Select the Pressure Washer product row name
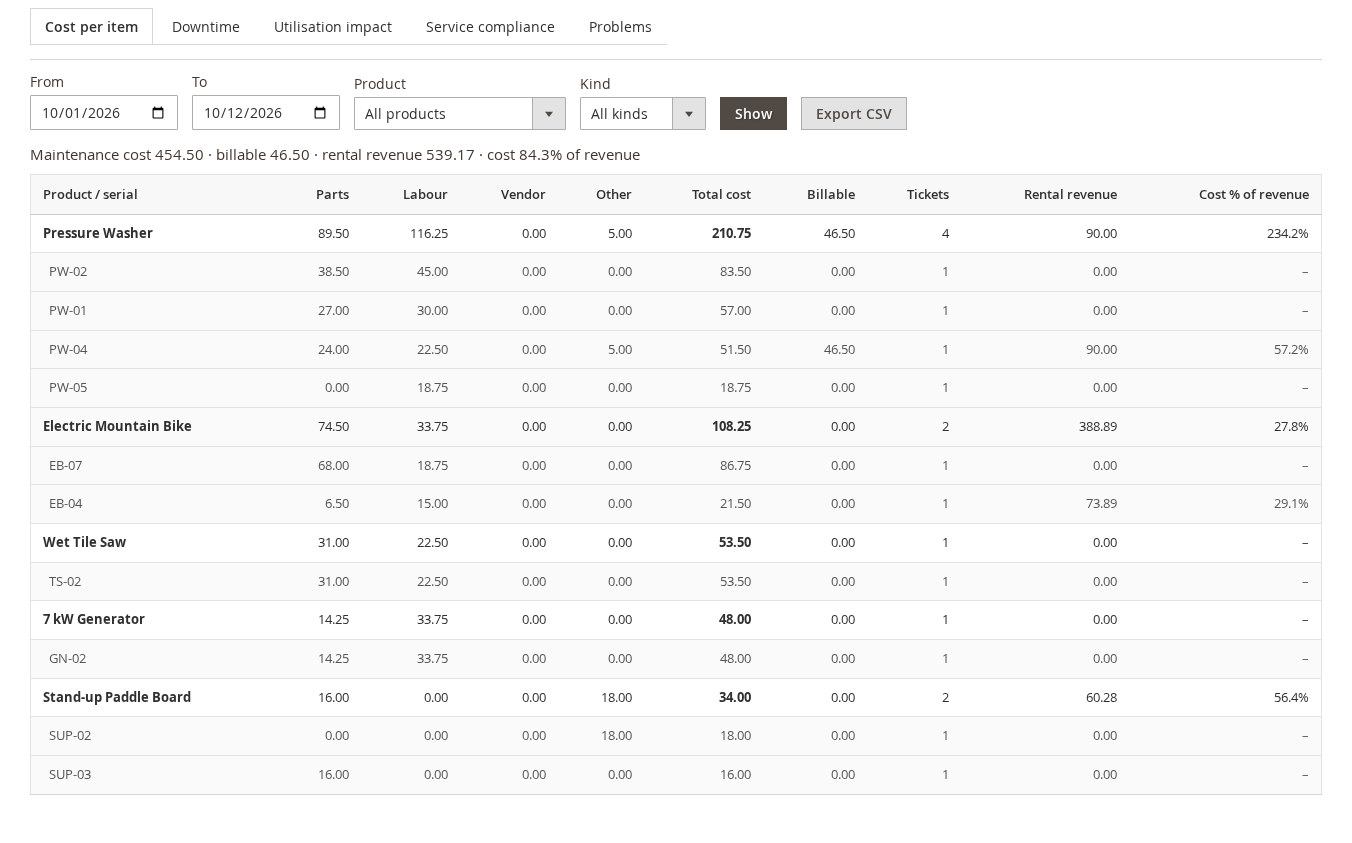 coord(98,233)
